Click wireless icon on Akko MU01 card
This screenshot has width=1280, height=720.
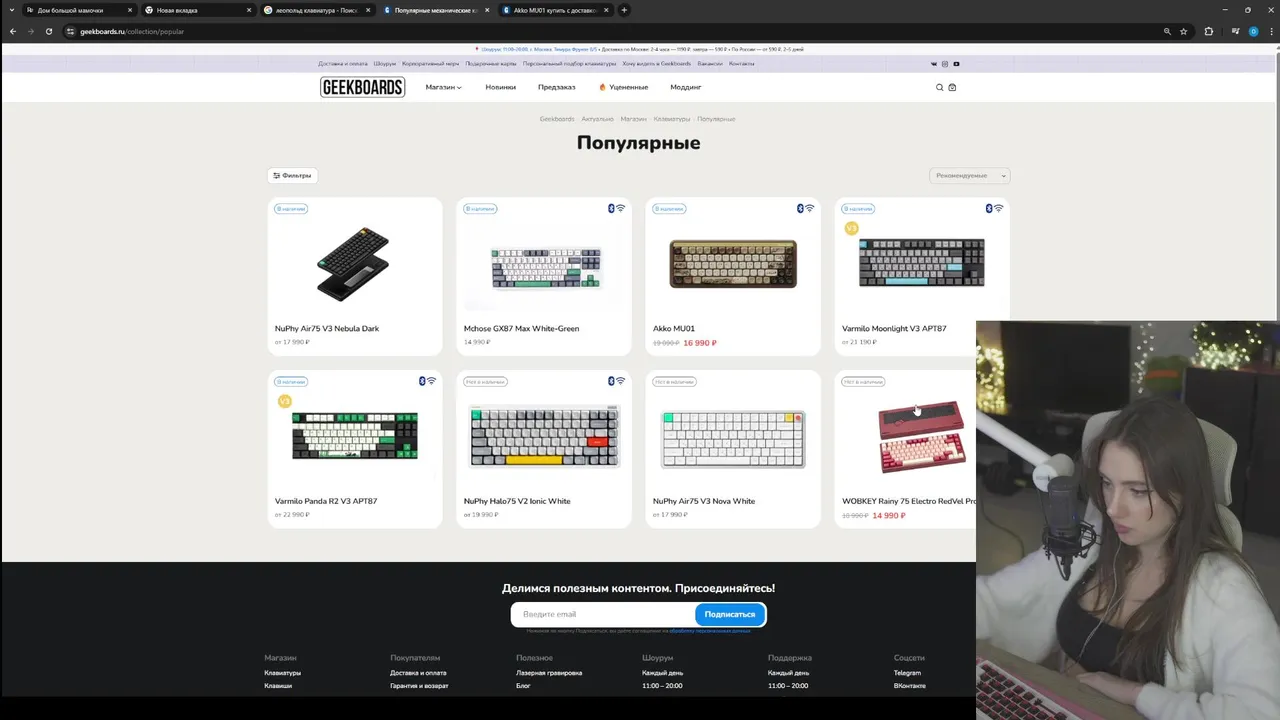click(809, 208)
